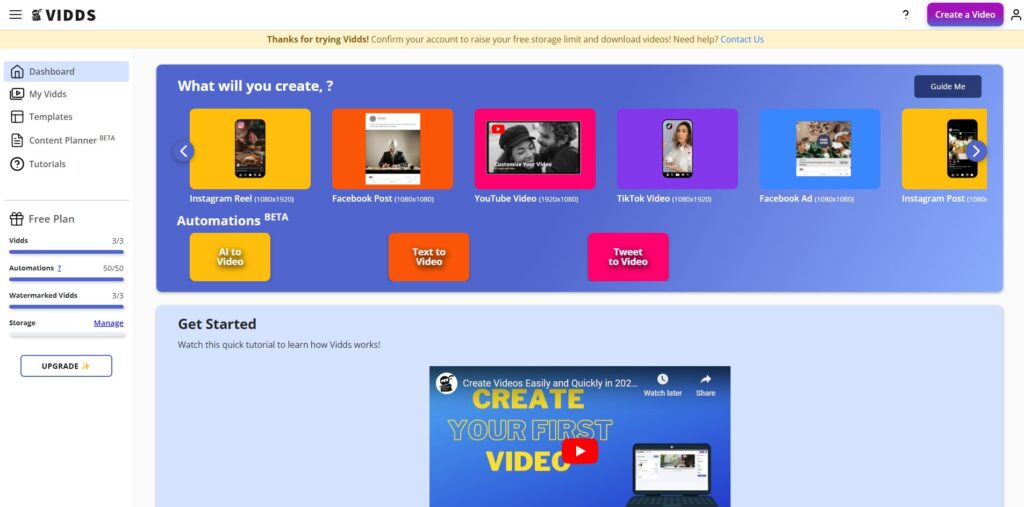Open the help question mark icon
Image resolution: width=1024 pixels, height=507 pixels.
[905, 15]
